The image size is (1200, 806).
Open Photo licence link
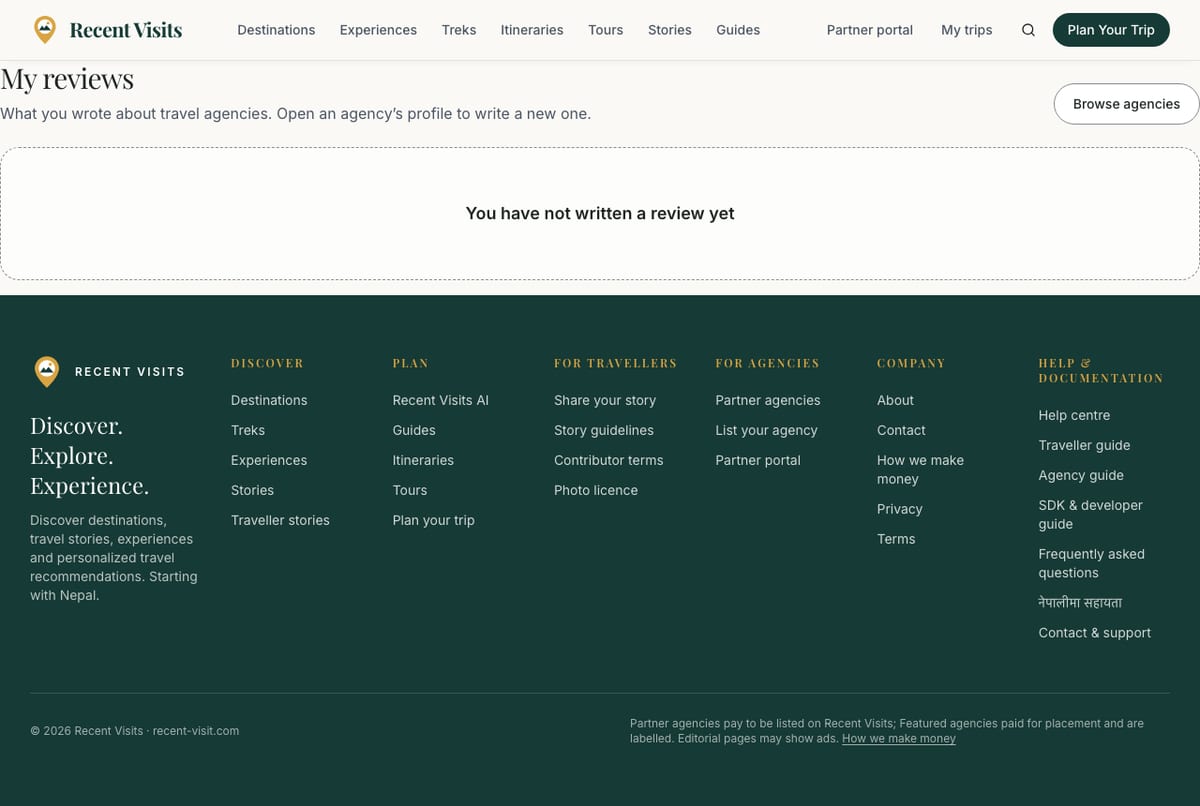[x=596, y=490]
